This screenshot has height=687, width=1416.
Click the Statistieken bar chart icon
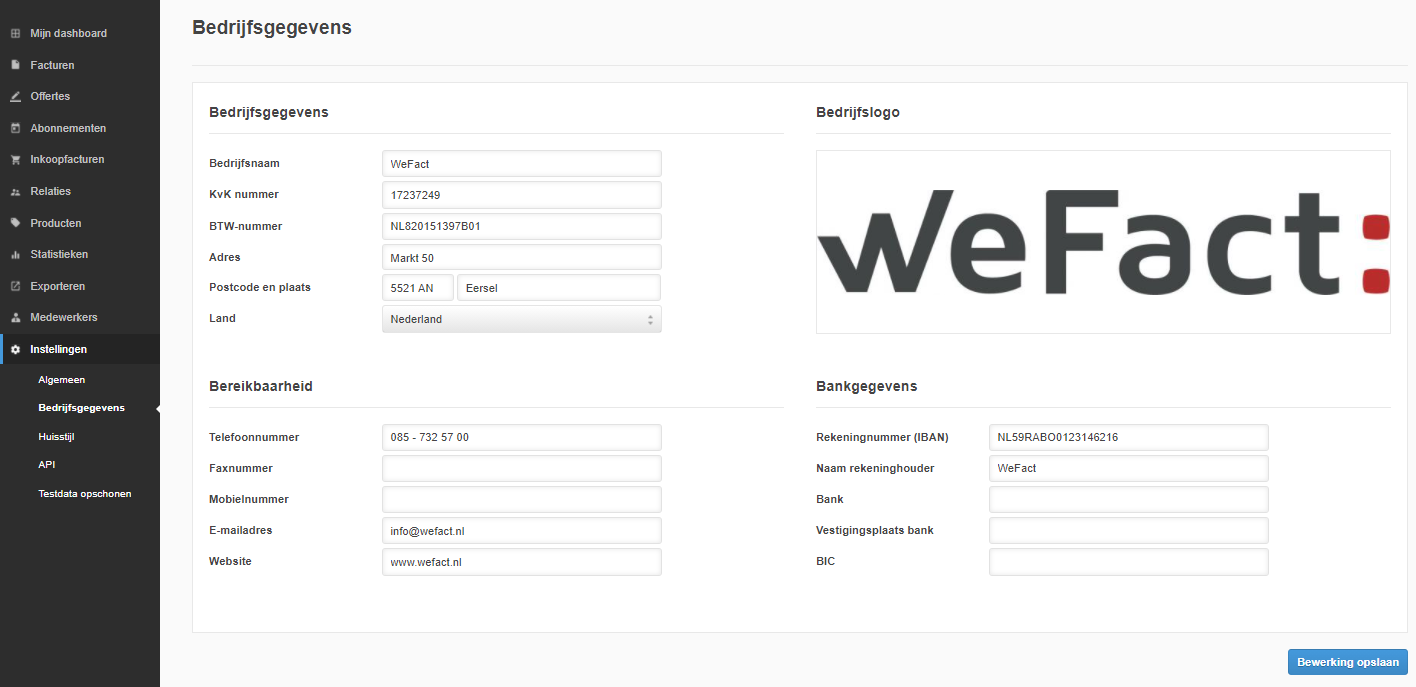(x=15, y=255)
